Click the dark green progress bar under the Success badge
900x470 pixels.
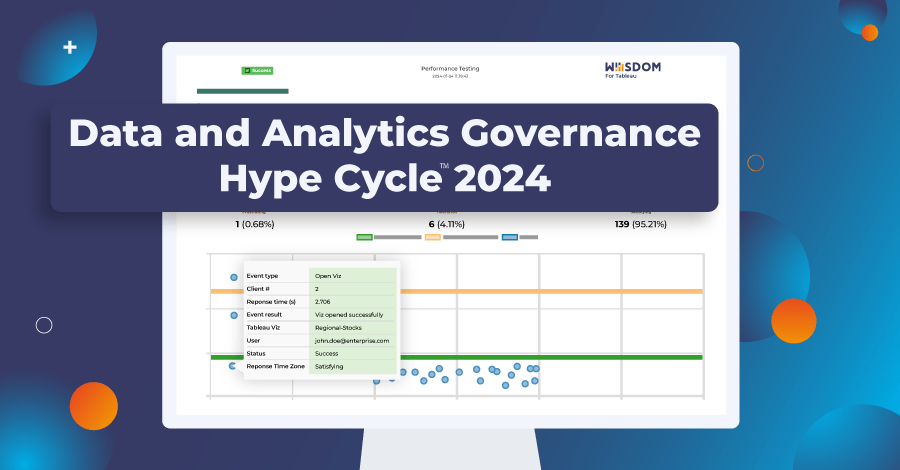click(x=242, y=91)
